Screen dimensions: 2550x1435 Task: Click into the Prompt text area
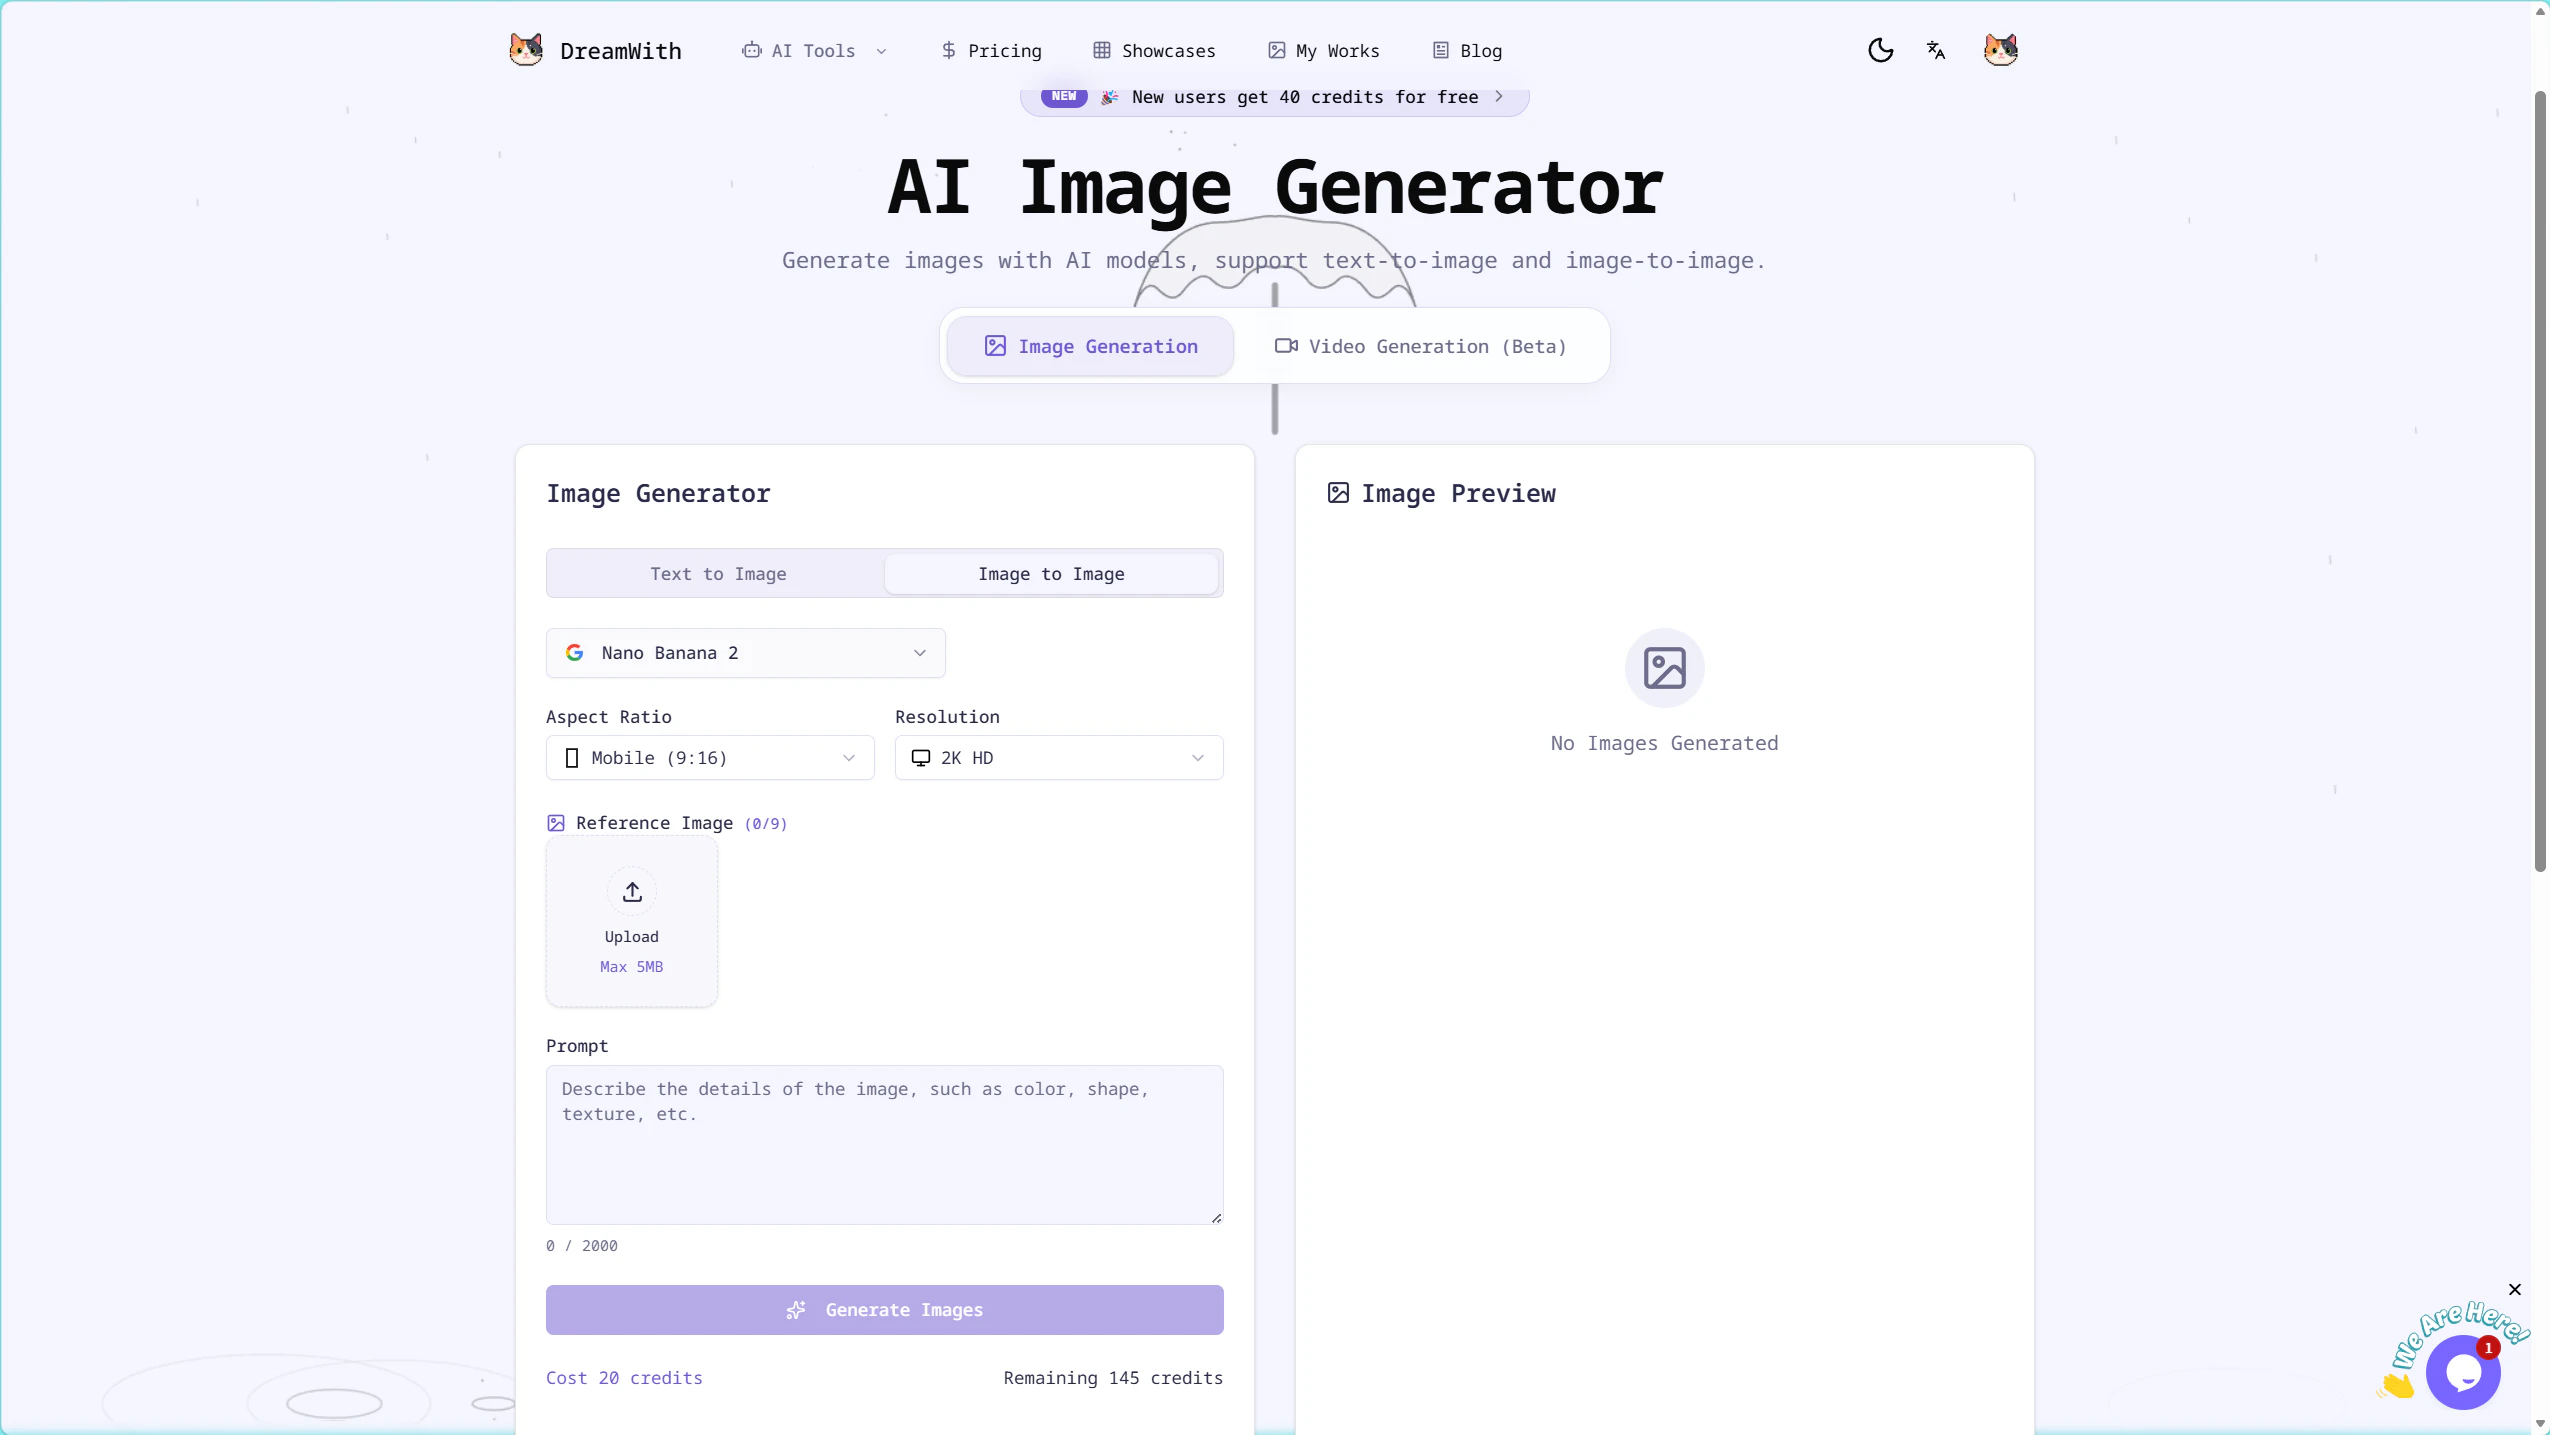tap(884, 1145)
